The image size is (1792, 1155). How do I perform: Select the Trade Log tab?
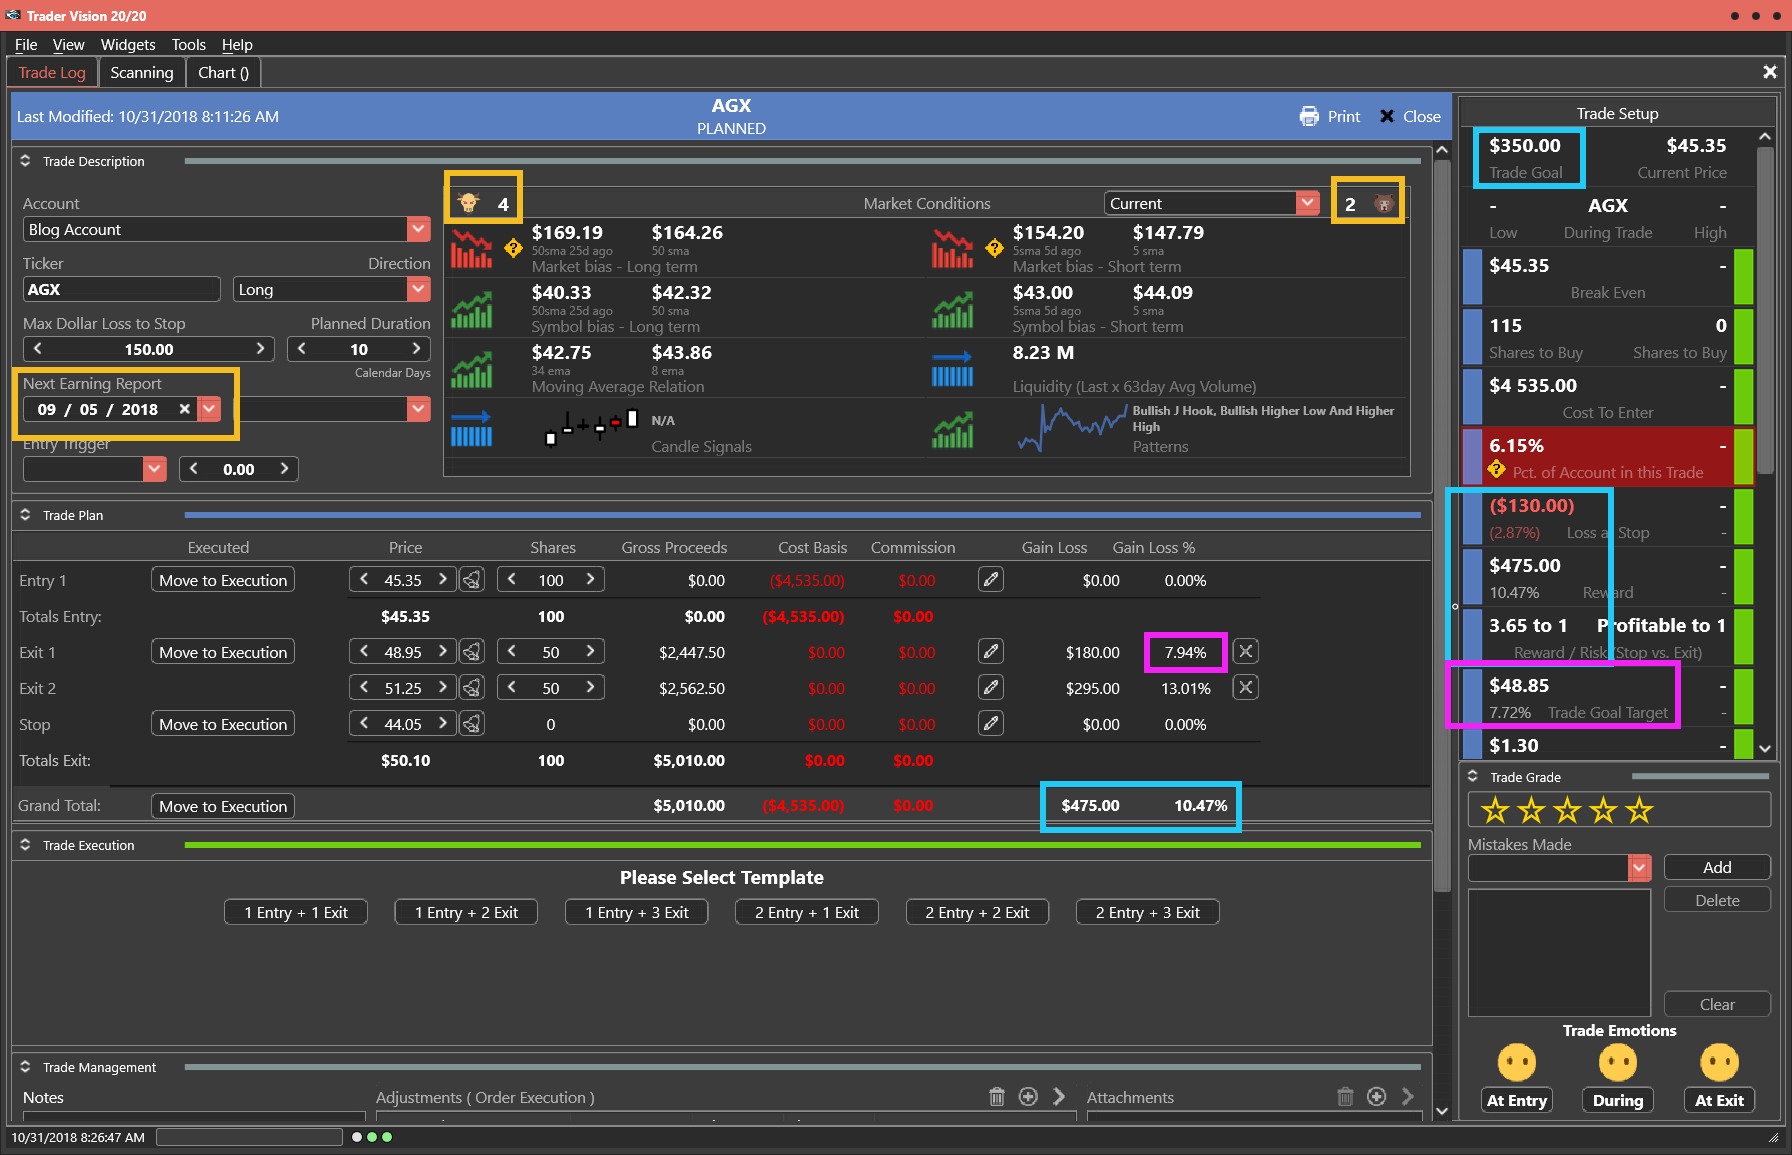pyautogui.click(x=52, y=72)
